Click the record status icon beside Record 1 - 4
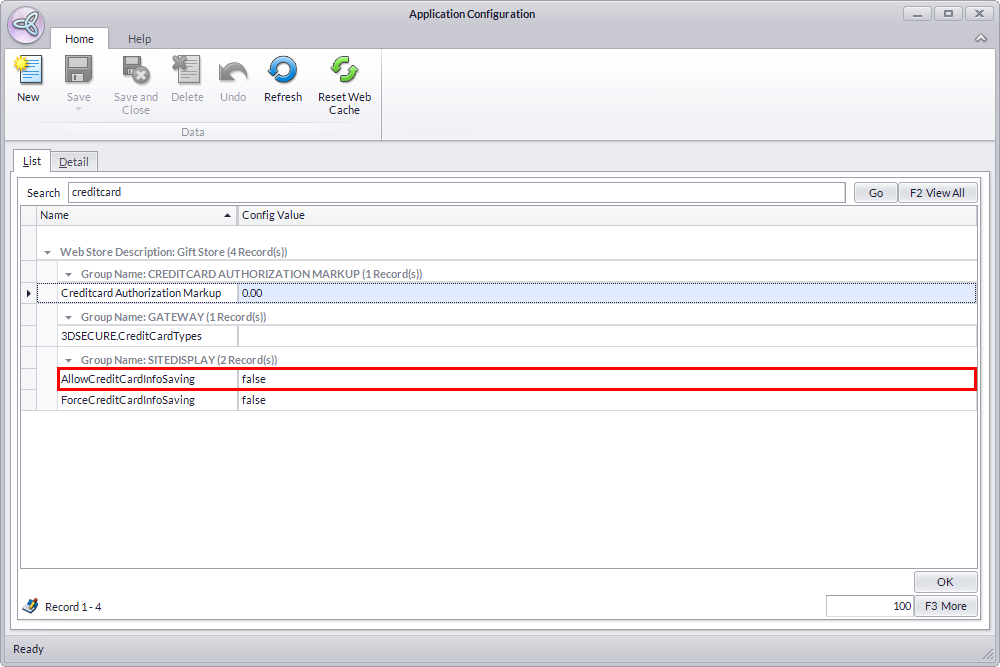This screenshot has width=1000, height=667. pos(30,606)
